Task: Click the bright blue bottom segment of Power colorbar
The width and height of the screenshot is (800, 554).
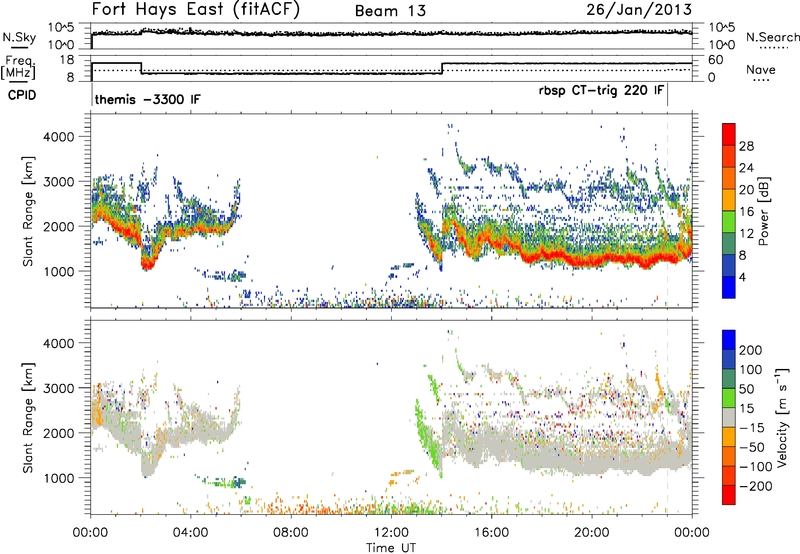Action: [729, 287]
